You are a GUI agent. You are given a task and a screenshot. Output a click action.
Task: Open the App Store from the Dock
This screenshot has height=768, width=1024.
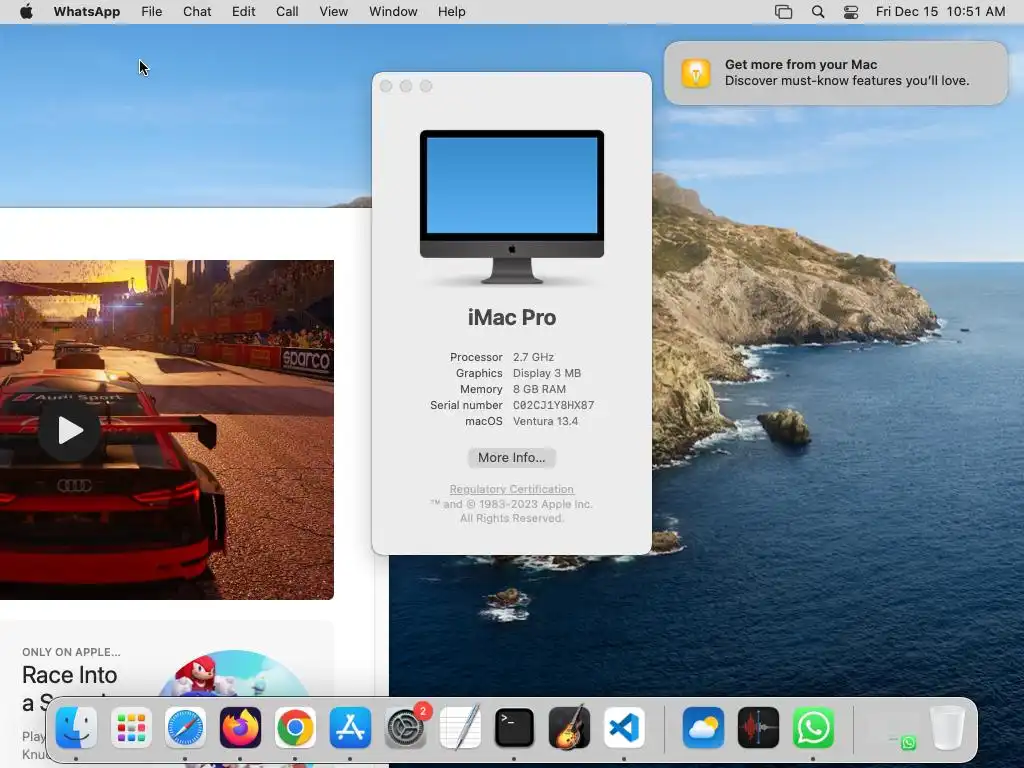coord(350,727)
